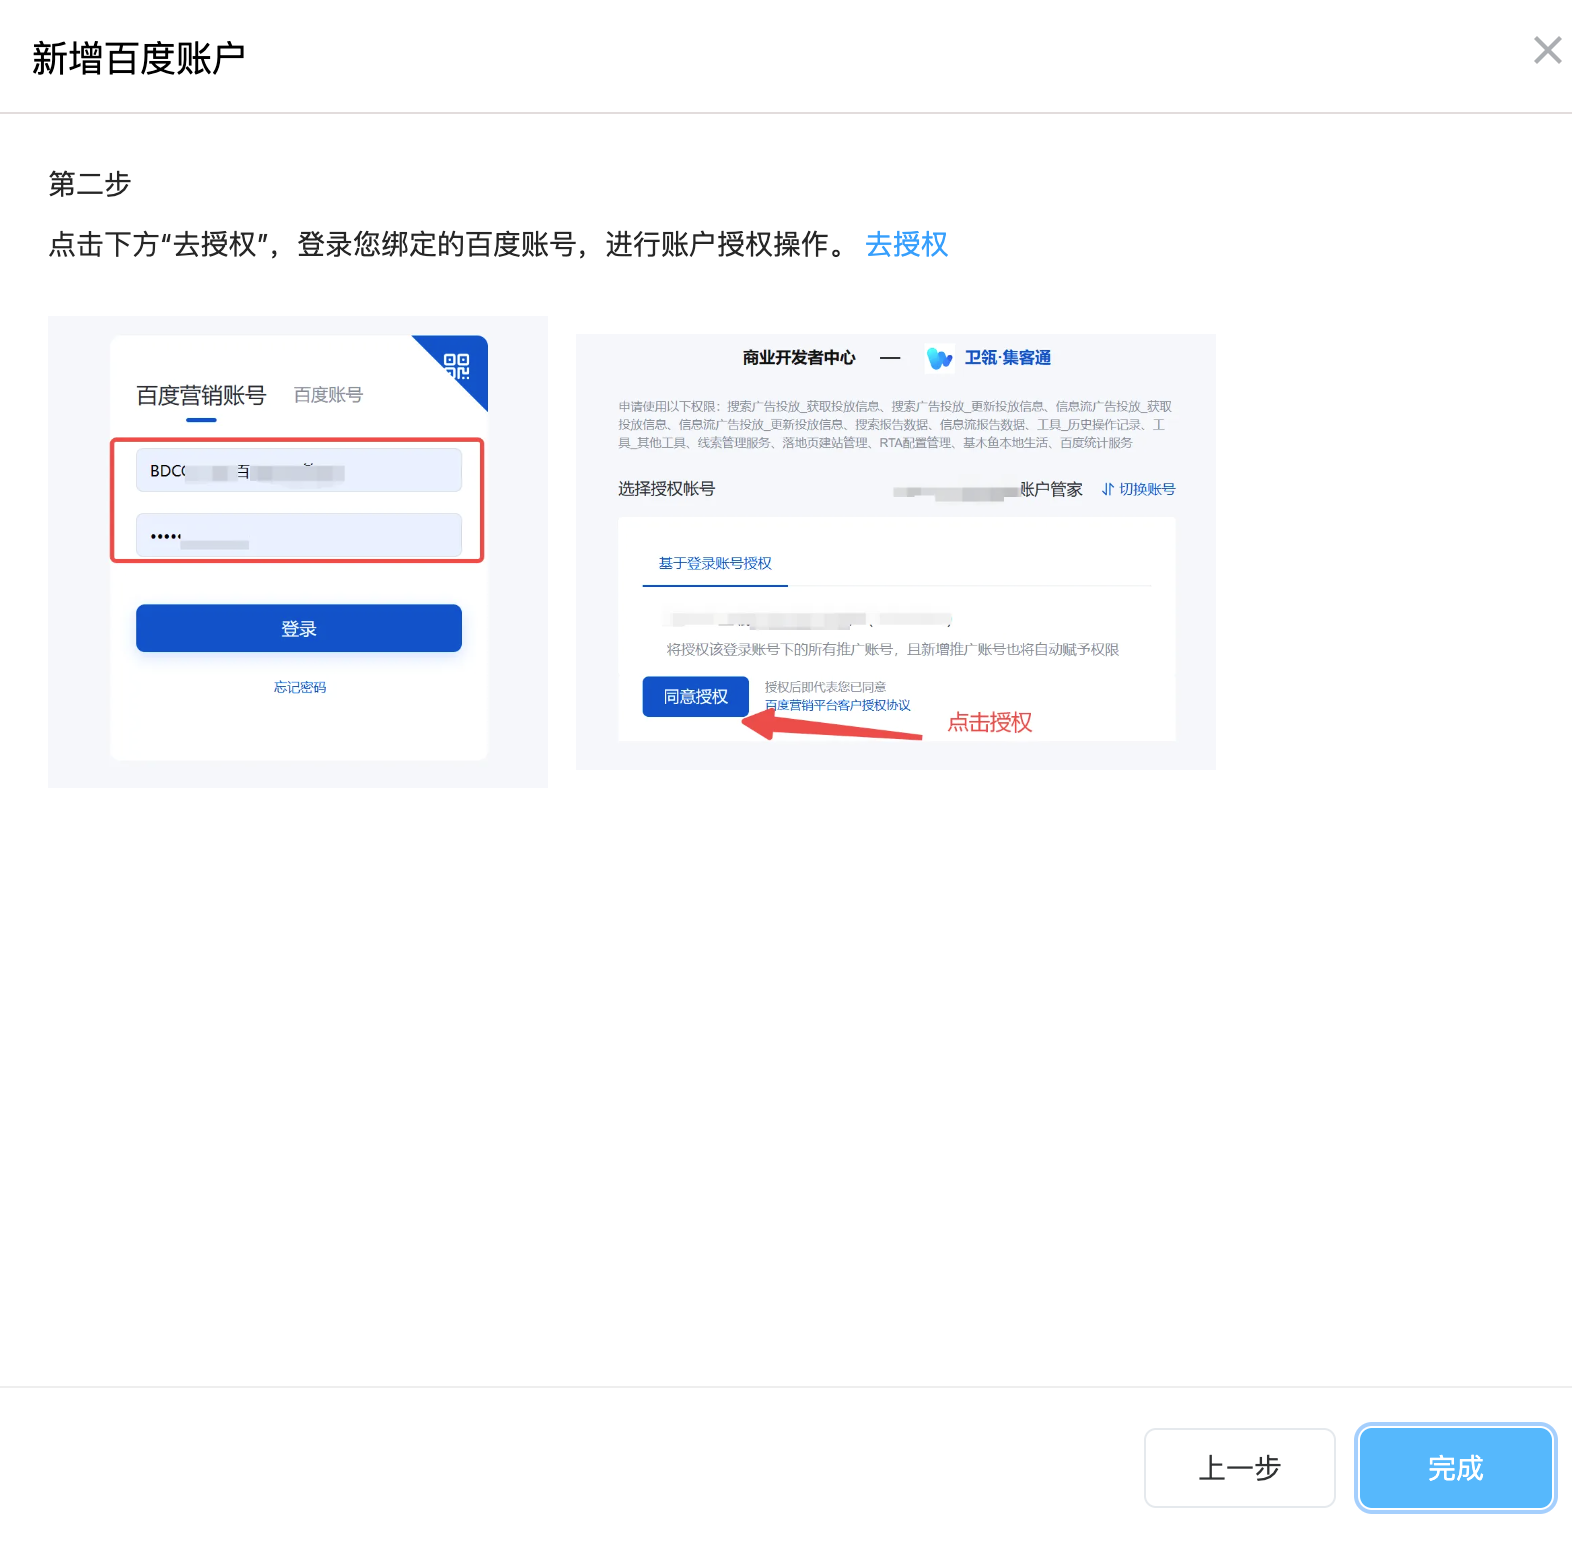
Task: Open the Baidu login tutorial screenshot
Action: pyautogui.click(x=298, y=552)
